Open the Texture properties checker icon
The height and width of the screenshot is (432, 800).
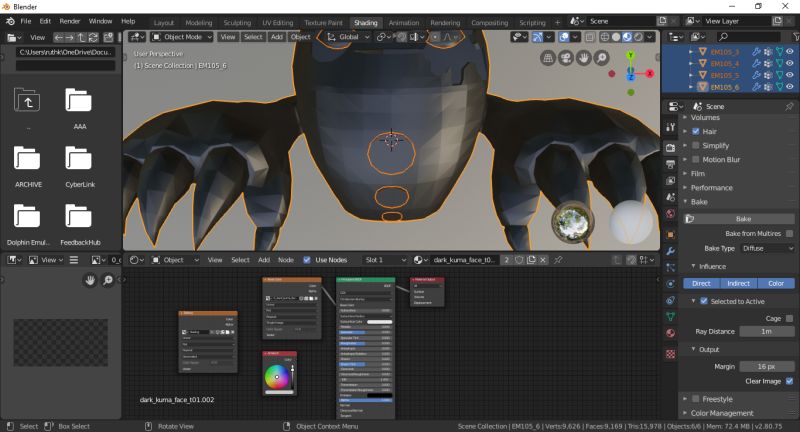pos(670,353)
